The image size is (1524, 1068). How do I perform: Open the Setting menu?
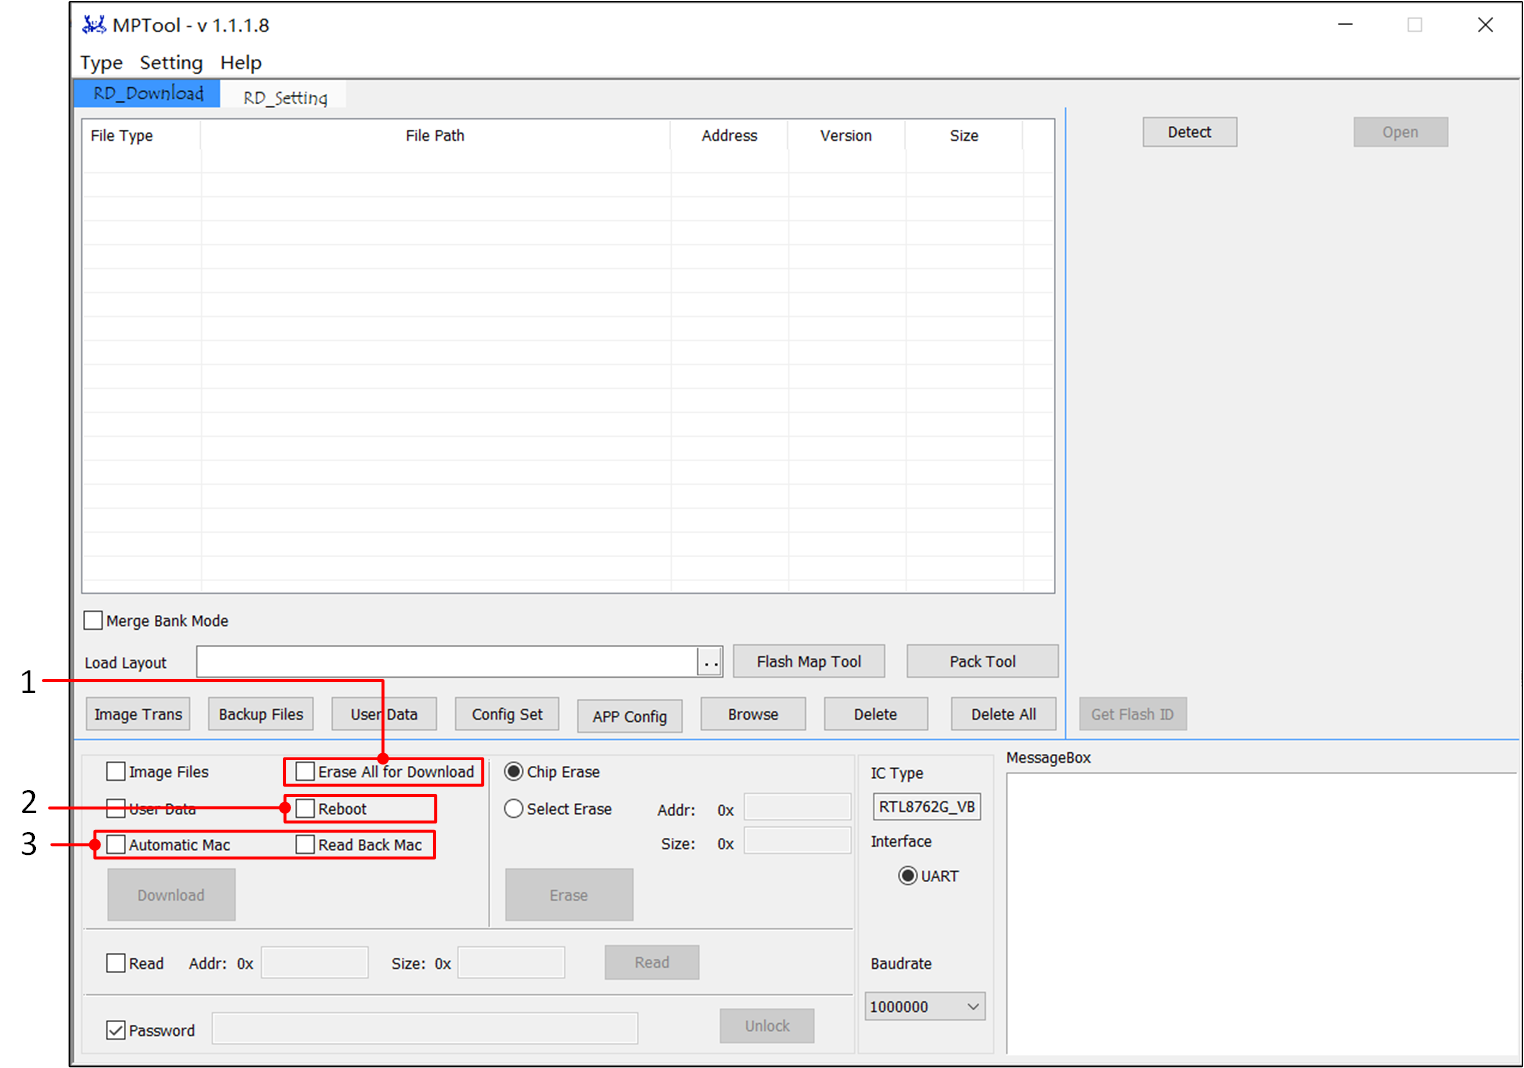click(171, 63)
